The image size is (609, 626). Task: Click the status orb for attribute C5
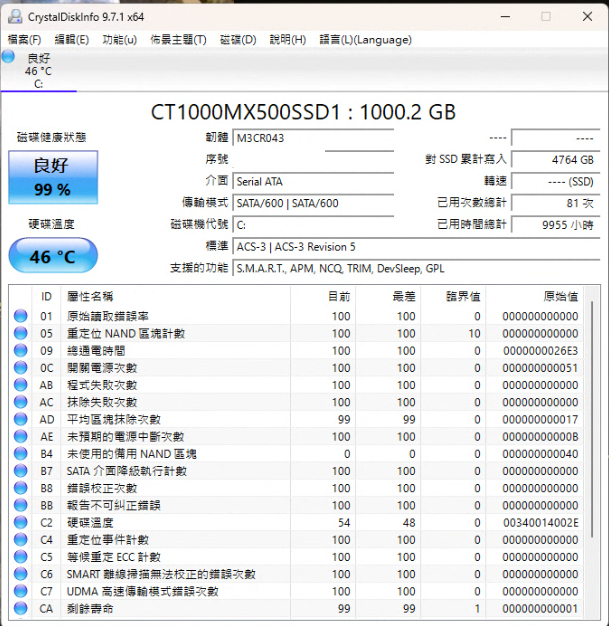click(20, 557)
